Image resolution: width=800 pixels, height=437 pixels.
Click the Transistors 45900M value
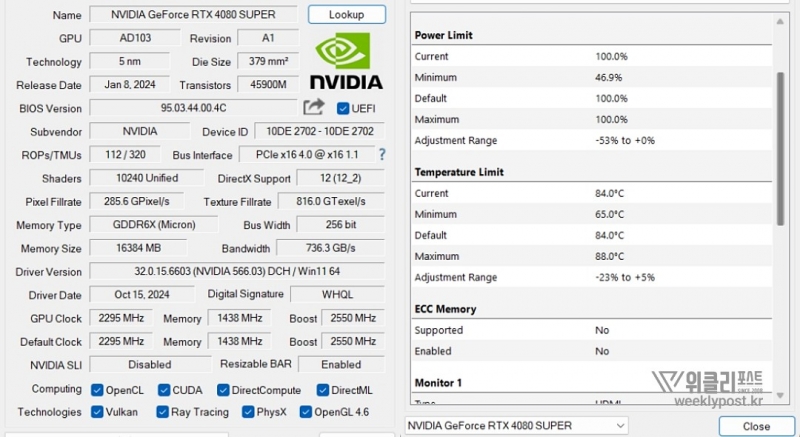[268, 84]
